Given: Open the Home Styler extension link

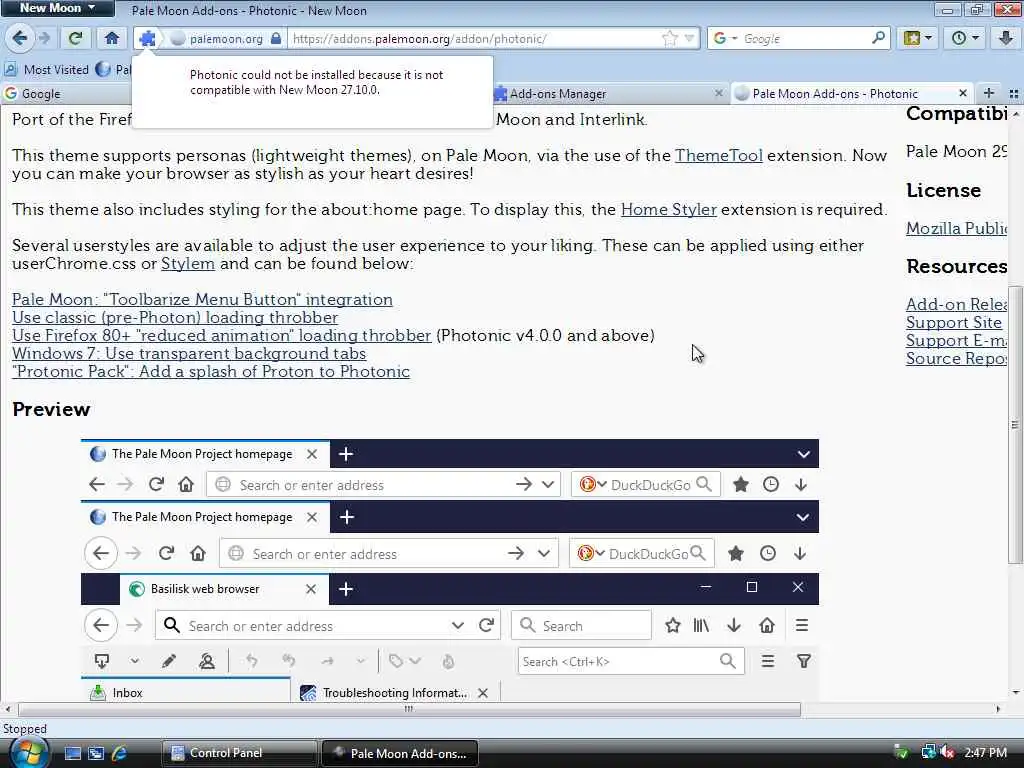Looking at the screenshot, I should tap(669, 210).
